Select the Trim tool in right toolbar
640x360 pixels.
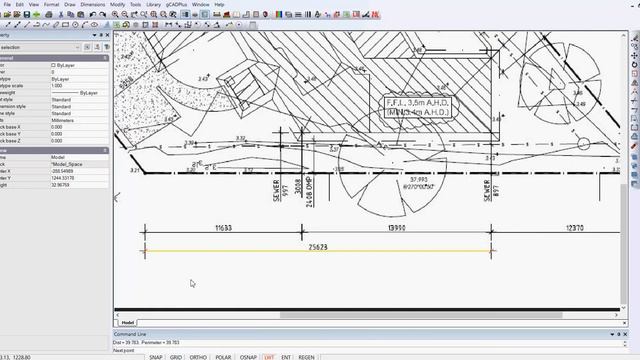pyautogui.click(x=635, y=100)
